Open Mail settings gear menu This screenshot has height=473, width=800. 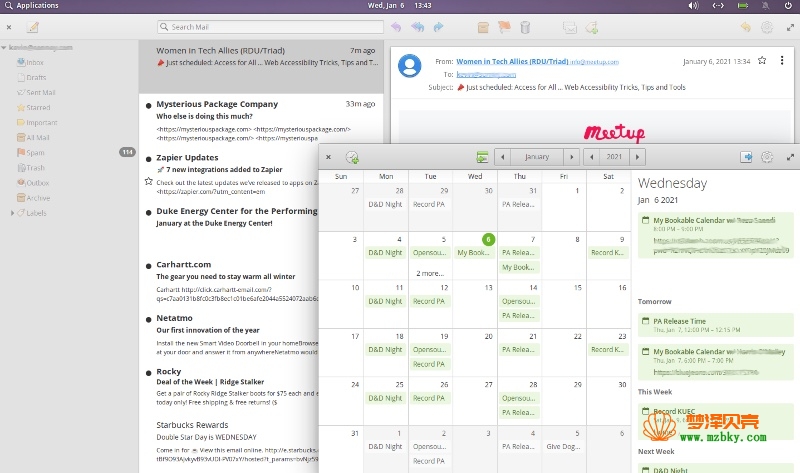pos(767,27)
